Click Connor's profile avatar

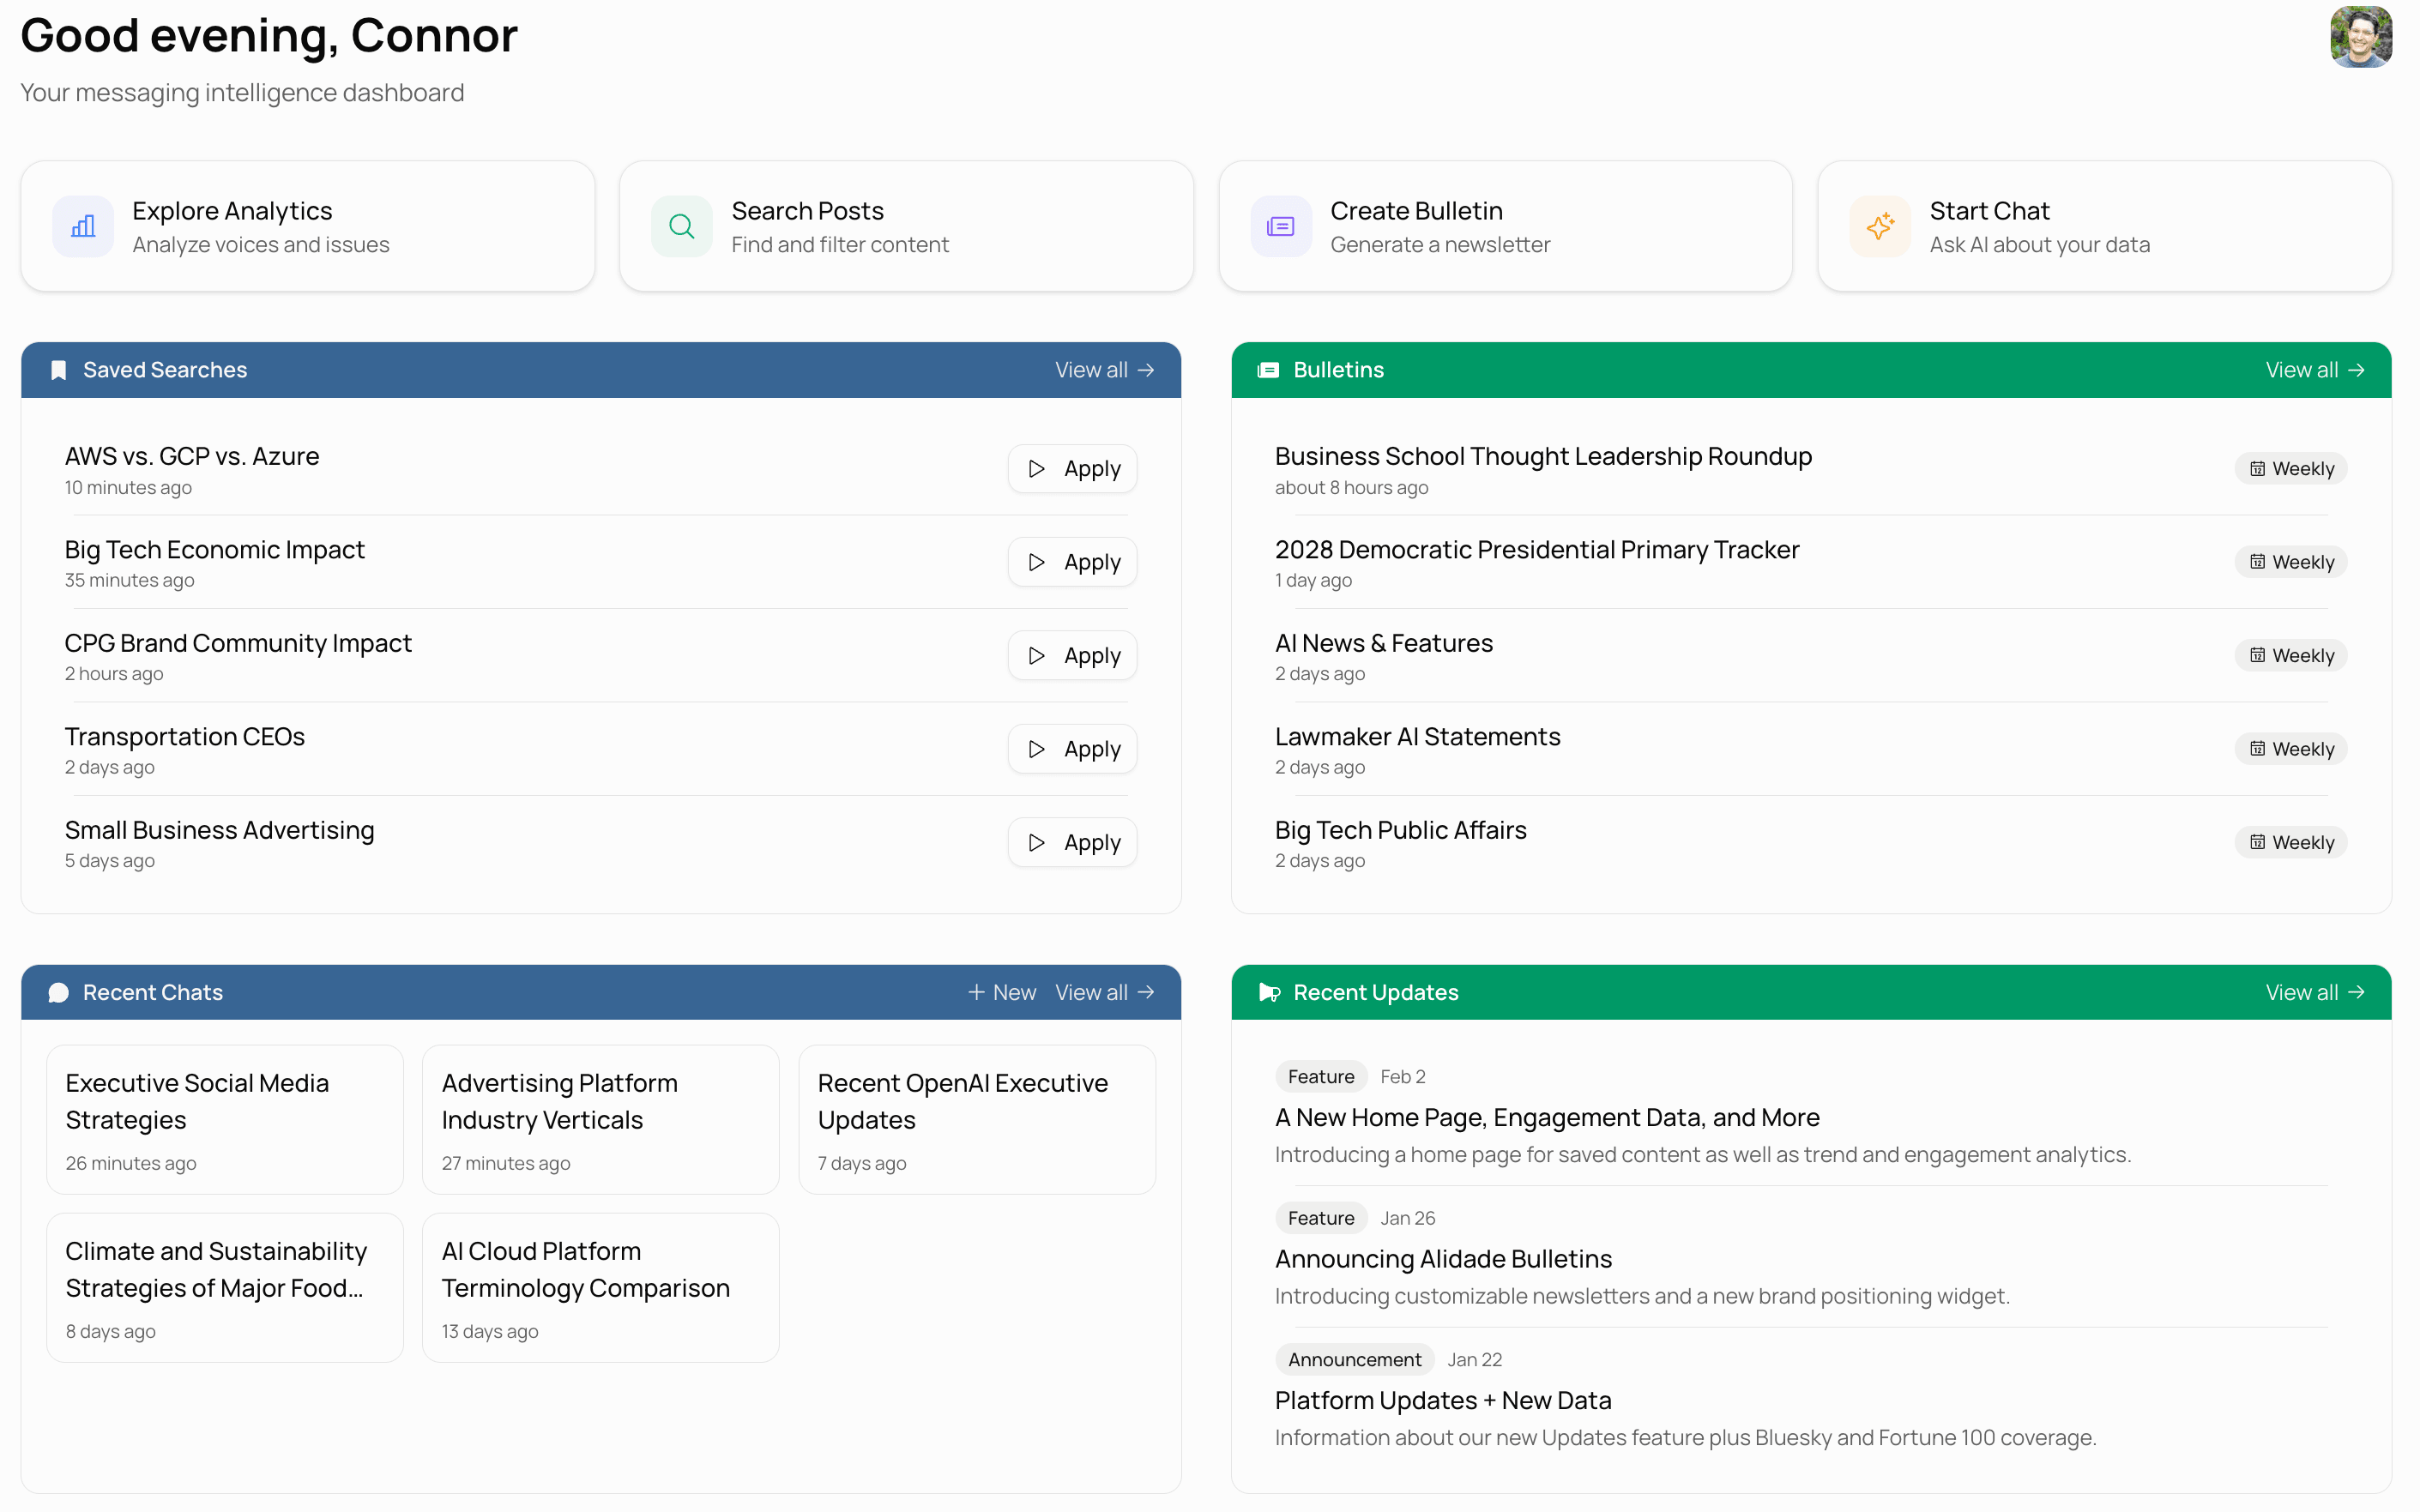2361,36
